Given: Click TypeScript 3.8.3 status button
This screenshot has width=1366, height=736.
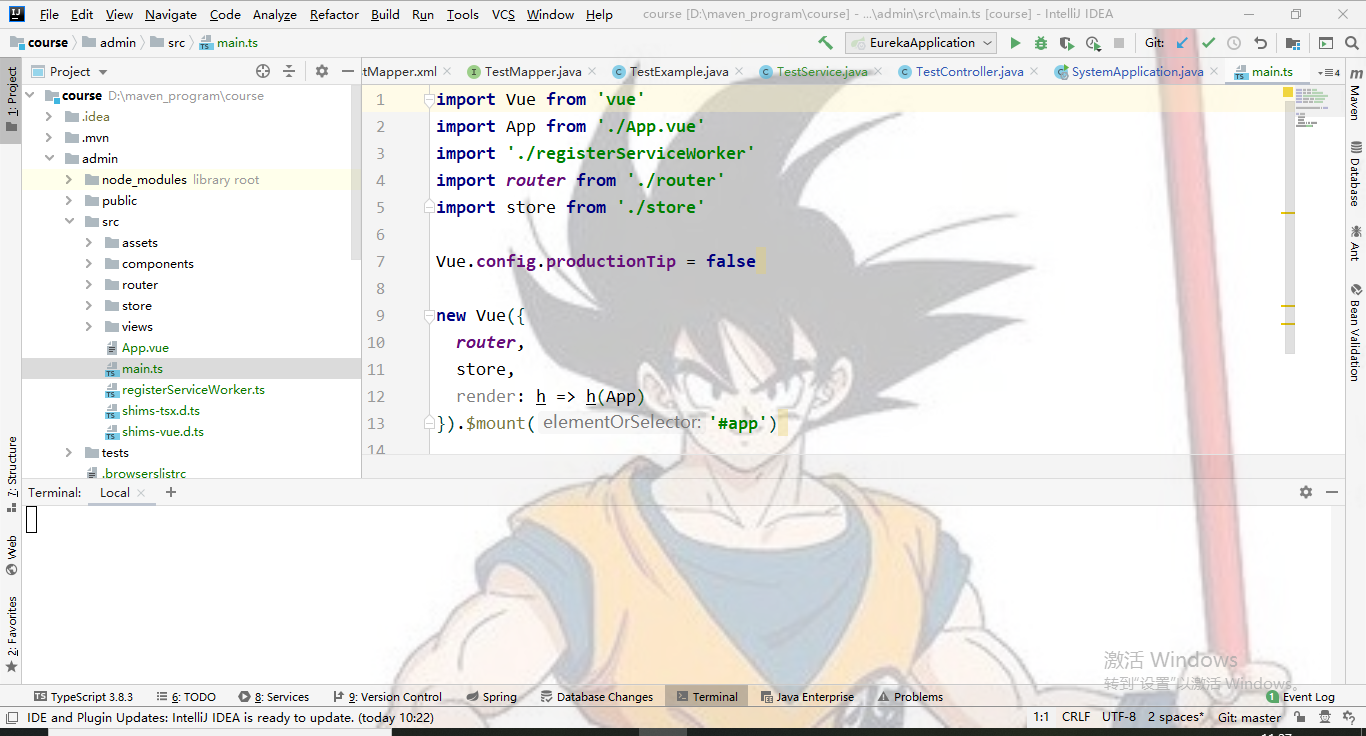Looking at the screenshot, I should (x=83, y=697).
